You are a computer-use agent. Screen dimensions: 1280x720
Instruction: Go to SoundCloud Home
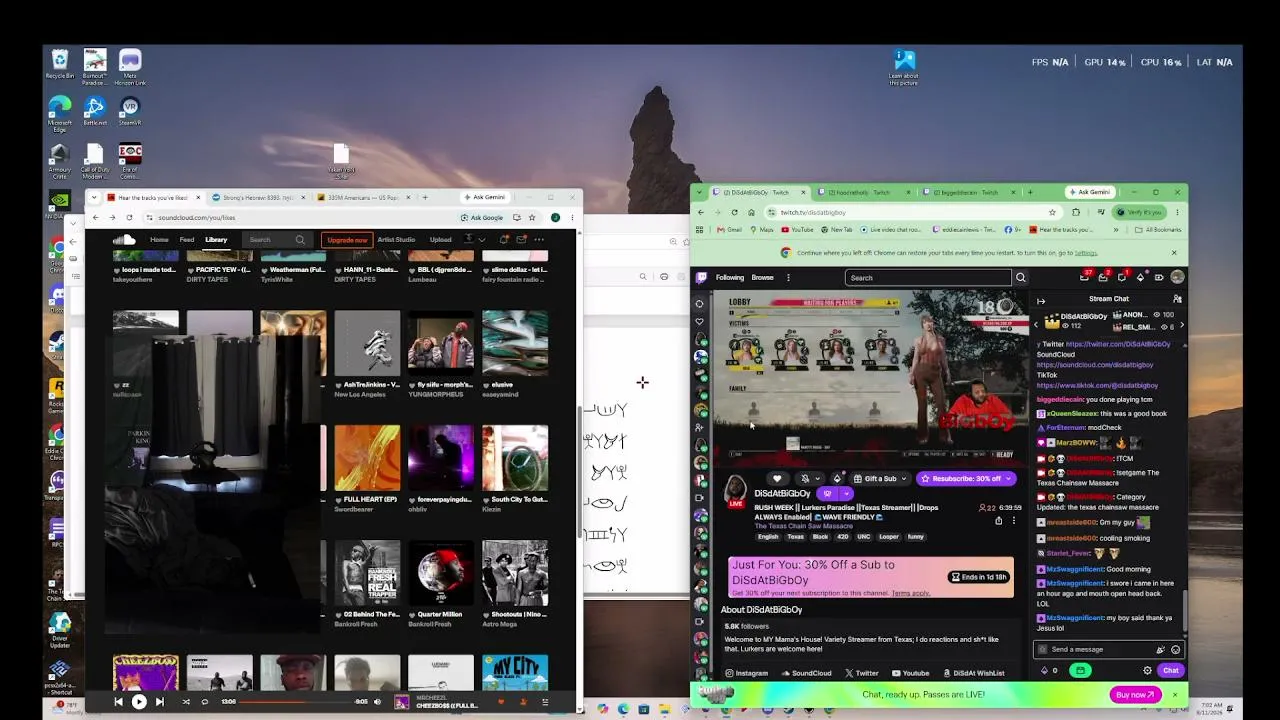(x=159, y=240)
